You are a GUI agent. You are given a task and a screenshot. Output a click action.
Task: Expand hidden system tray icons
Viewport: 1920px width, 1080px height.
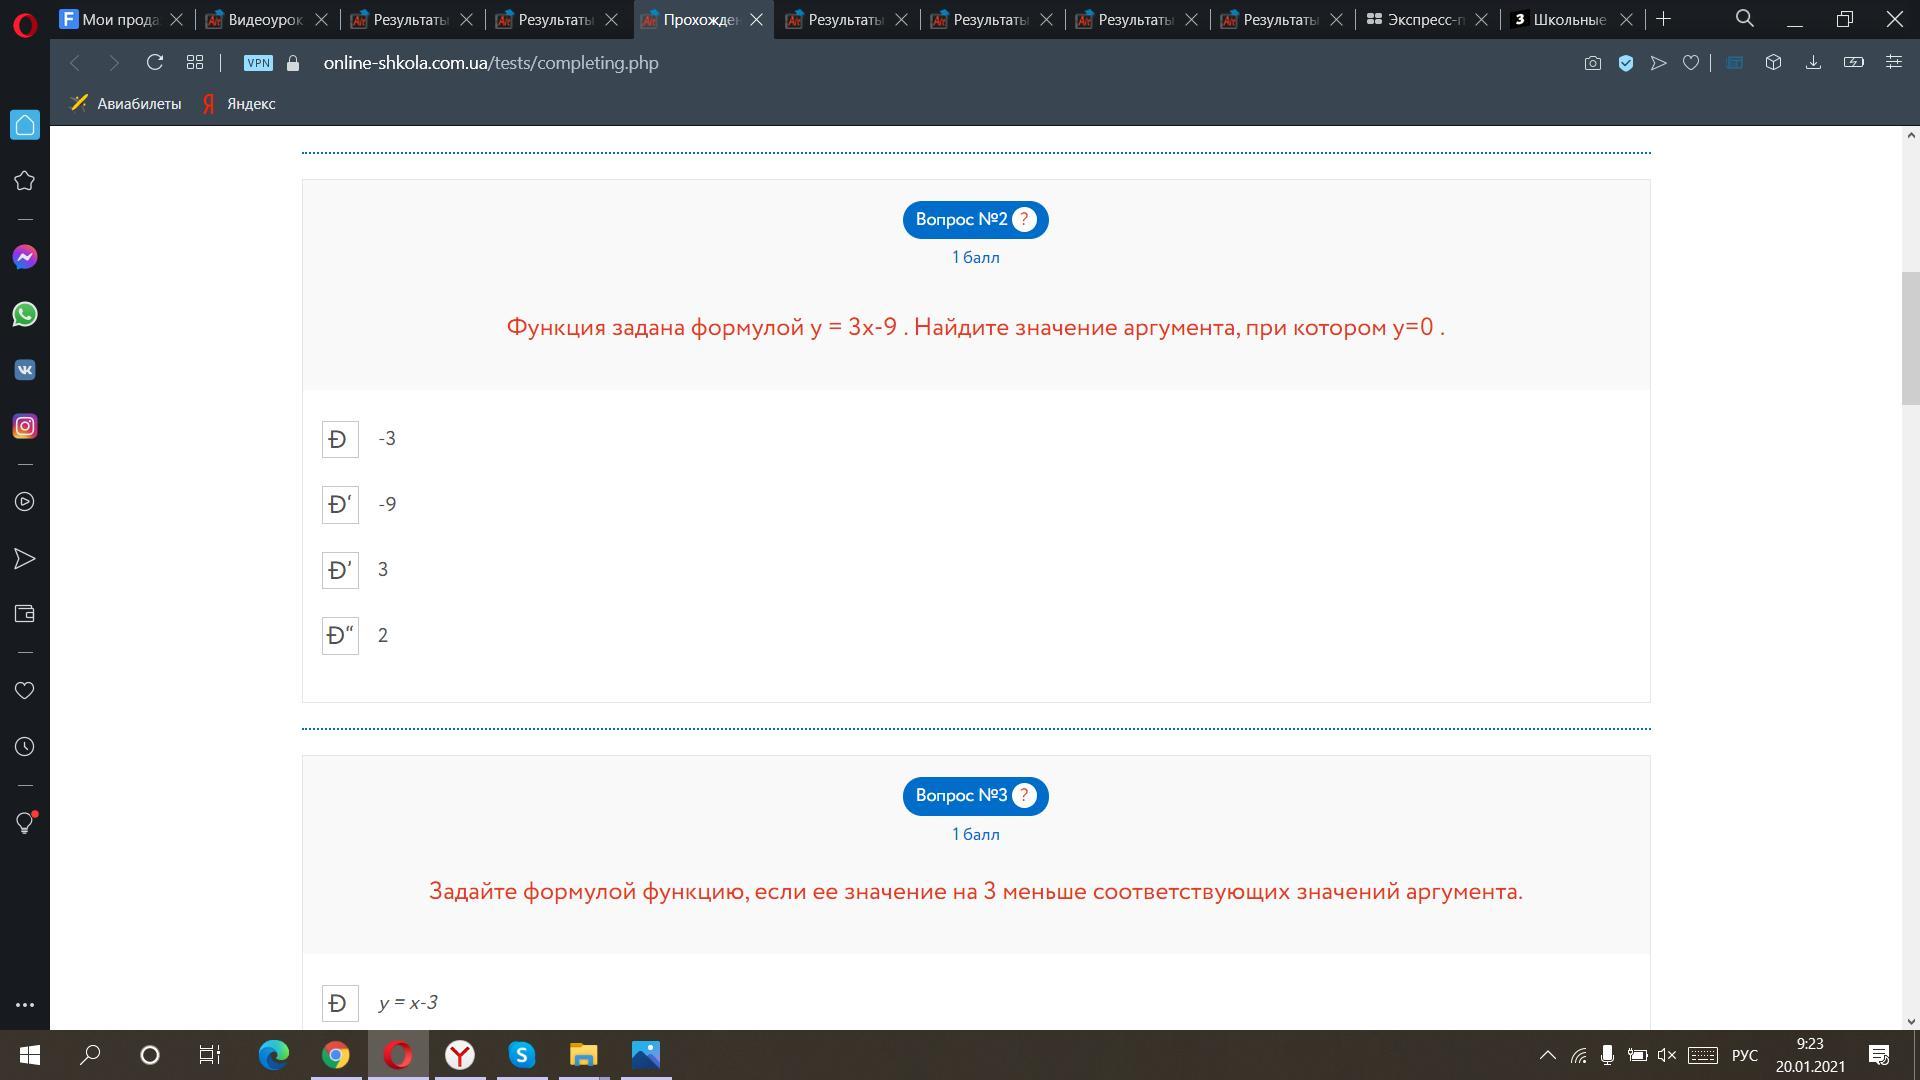coord(1547,1055)
